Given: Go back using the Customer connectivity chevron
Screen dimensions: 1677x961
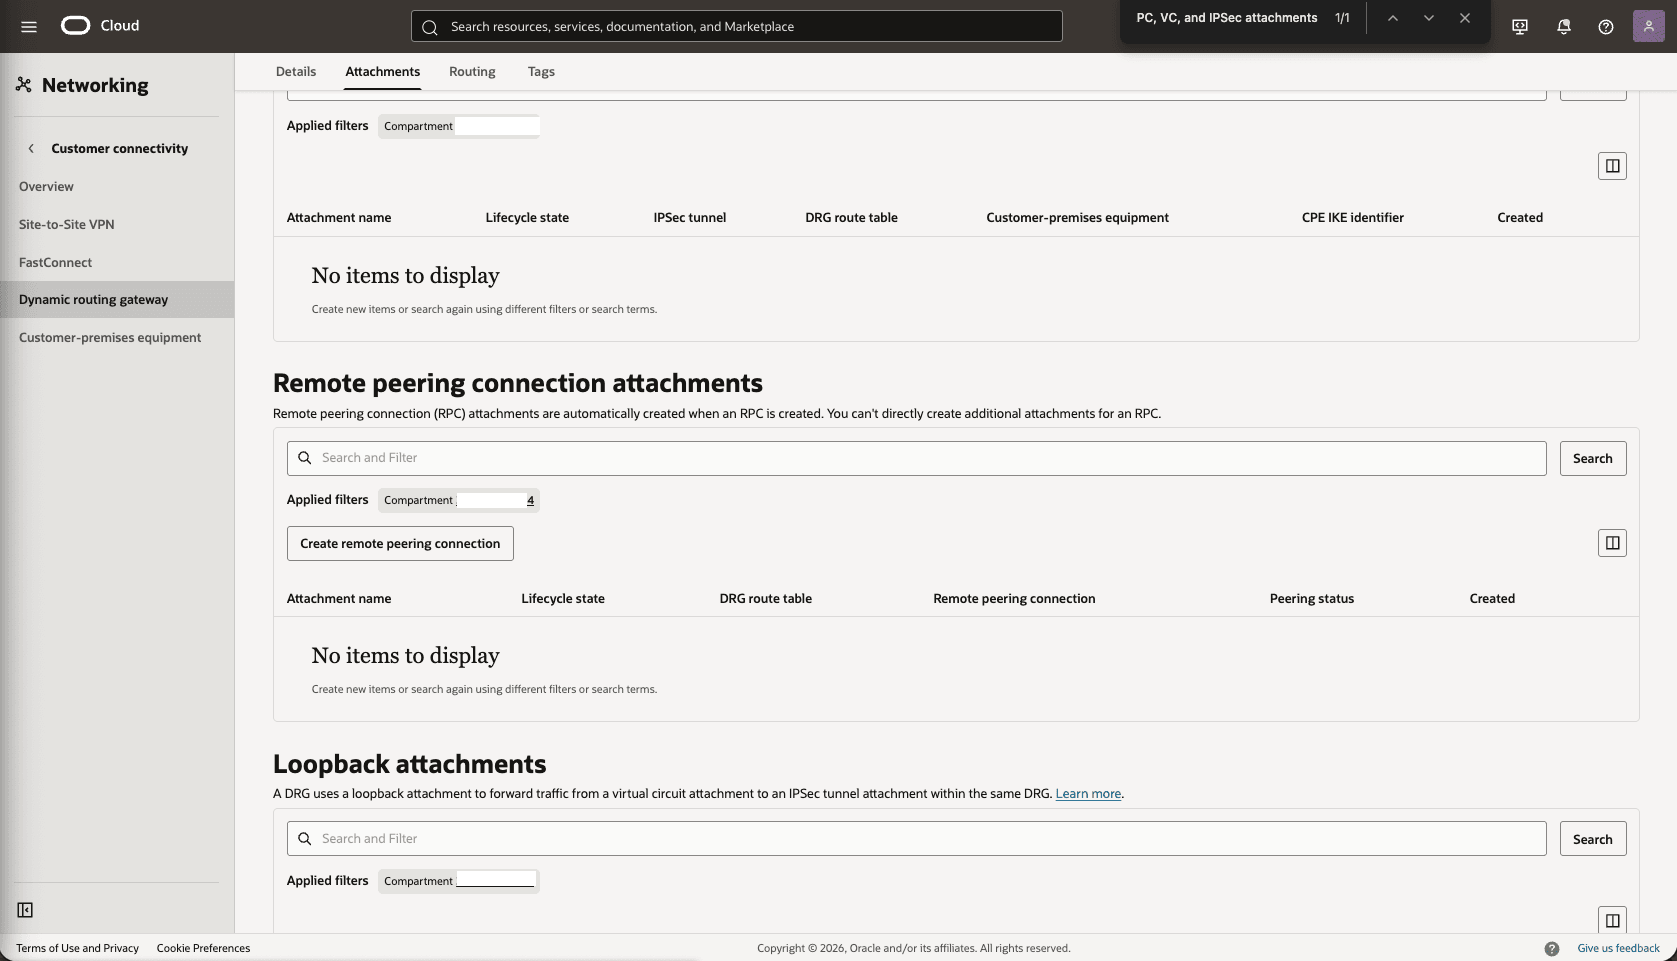Looking at the screenshot, I should 32,147.
